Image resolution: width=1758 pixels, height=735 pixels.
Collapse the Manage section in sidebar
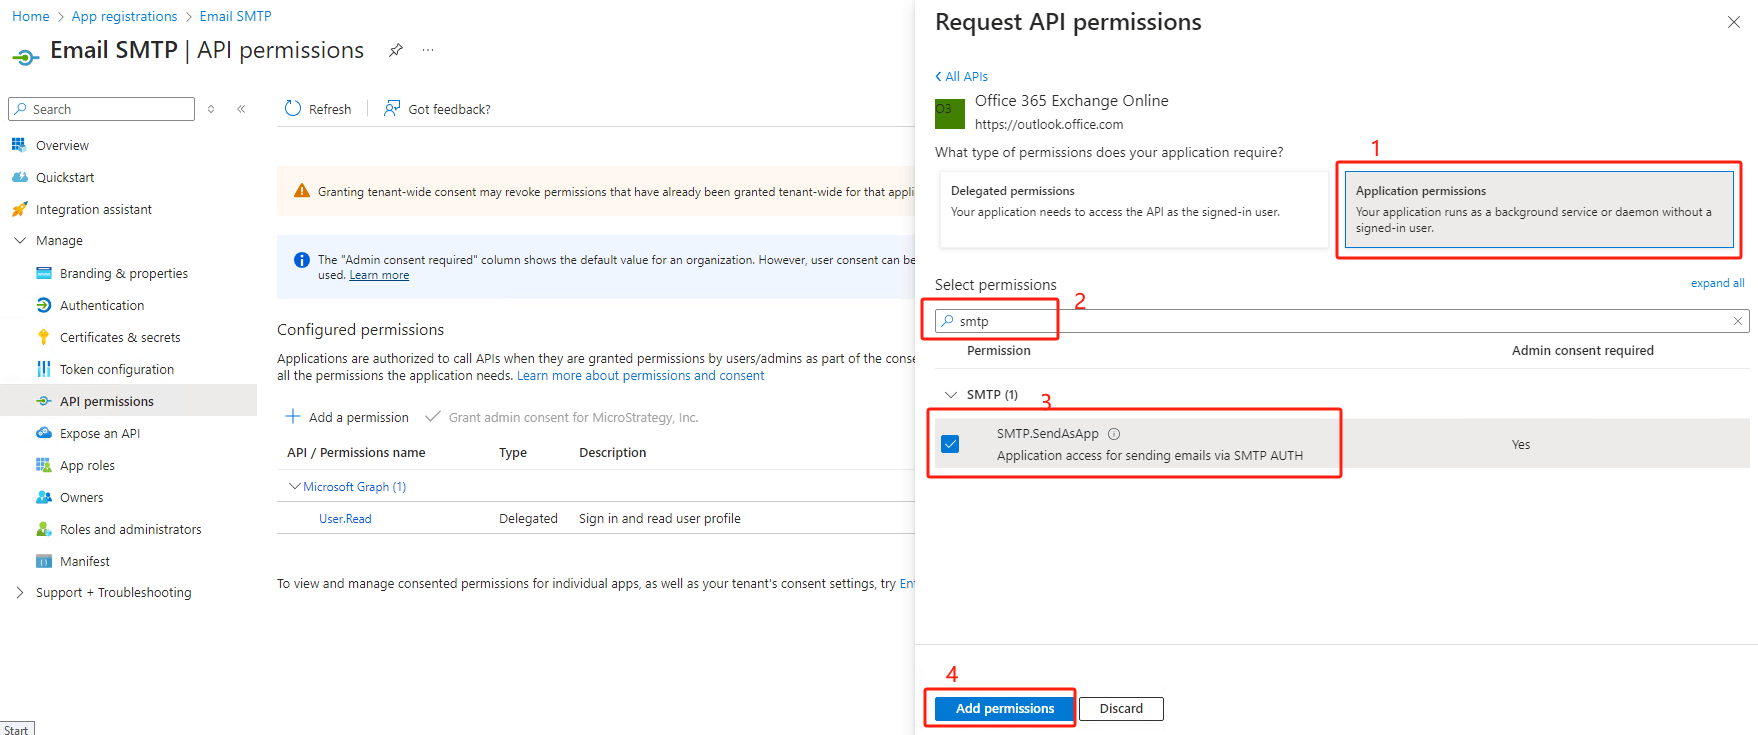20,241
